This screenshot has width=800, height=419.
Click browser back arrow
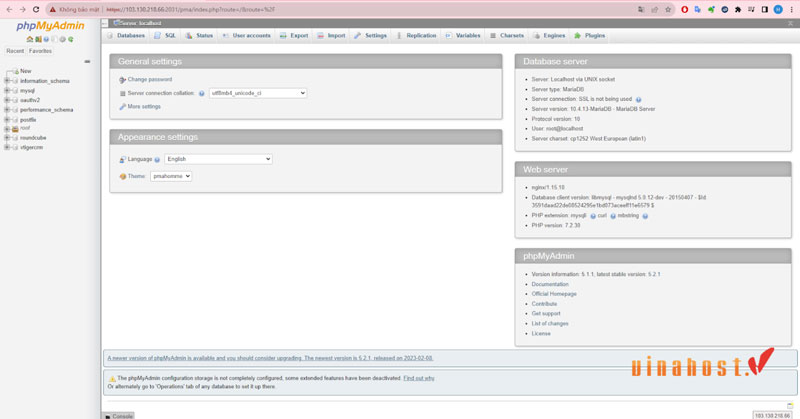coord(9,10)
